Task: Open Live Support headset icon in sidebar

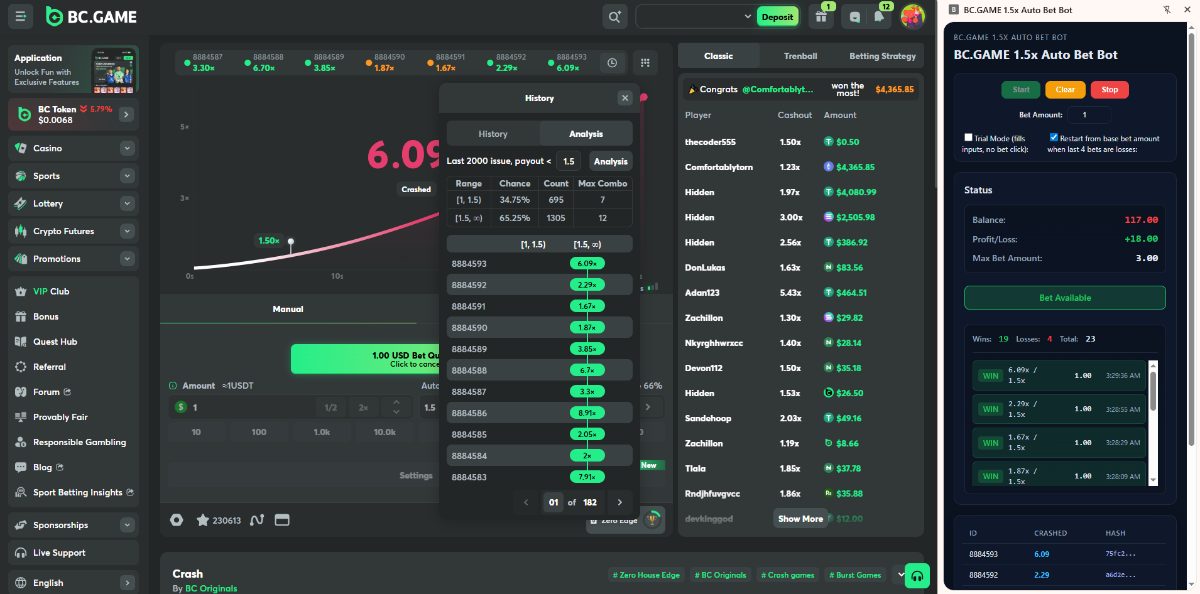Action: pyautogui.click(x=21, y=553)
